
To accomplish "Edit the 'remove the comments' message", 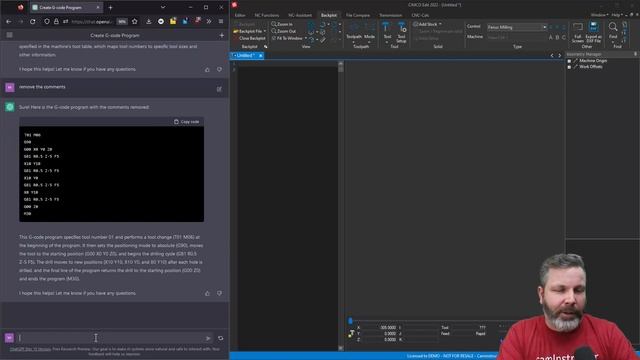I will [219, 89].
